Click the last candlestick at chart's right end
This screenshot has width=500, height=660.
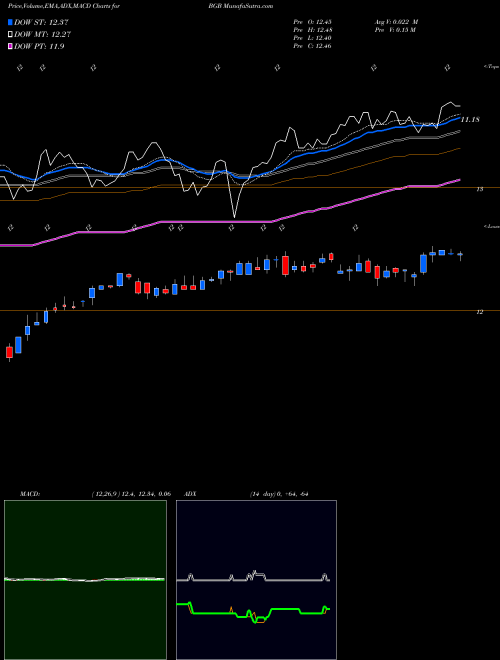point(460,255)
